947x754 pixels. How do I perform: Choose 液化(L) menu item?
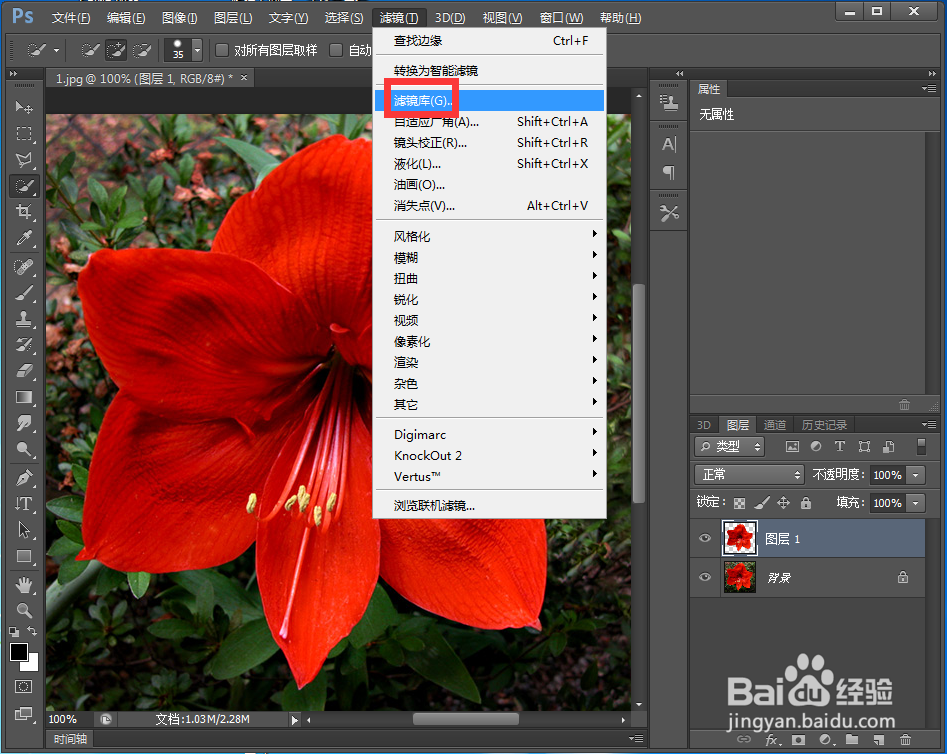click(489, 164)
